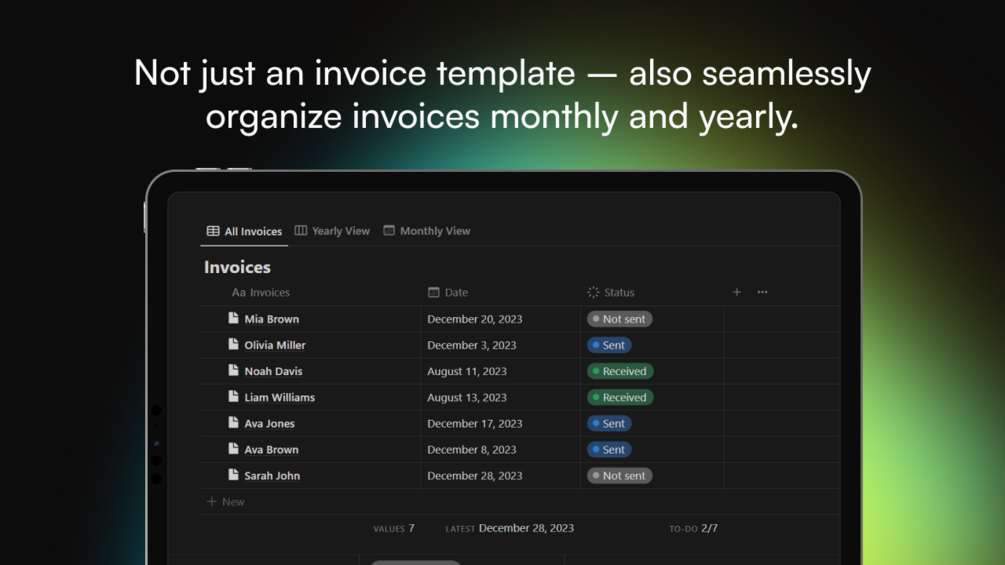
Task: Click the VALUES 7 count summary
Action: click(394, 528)
